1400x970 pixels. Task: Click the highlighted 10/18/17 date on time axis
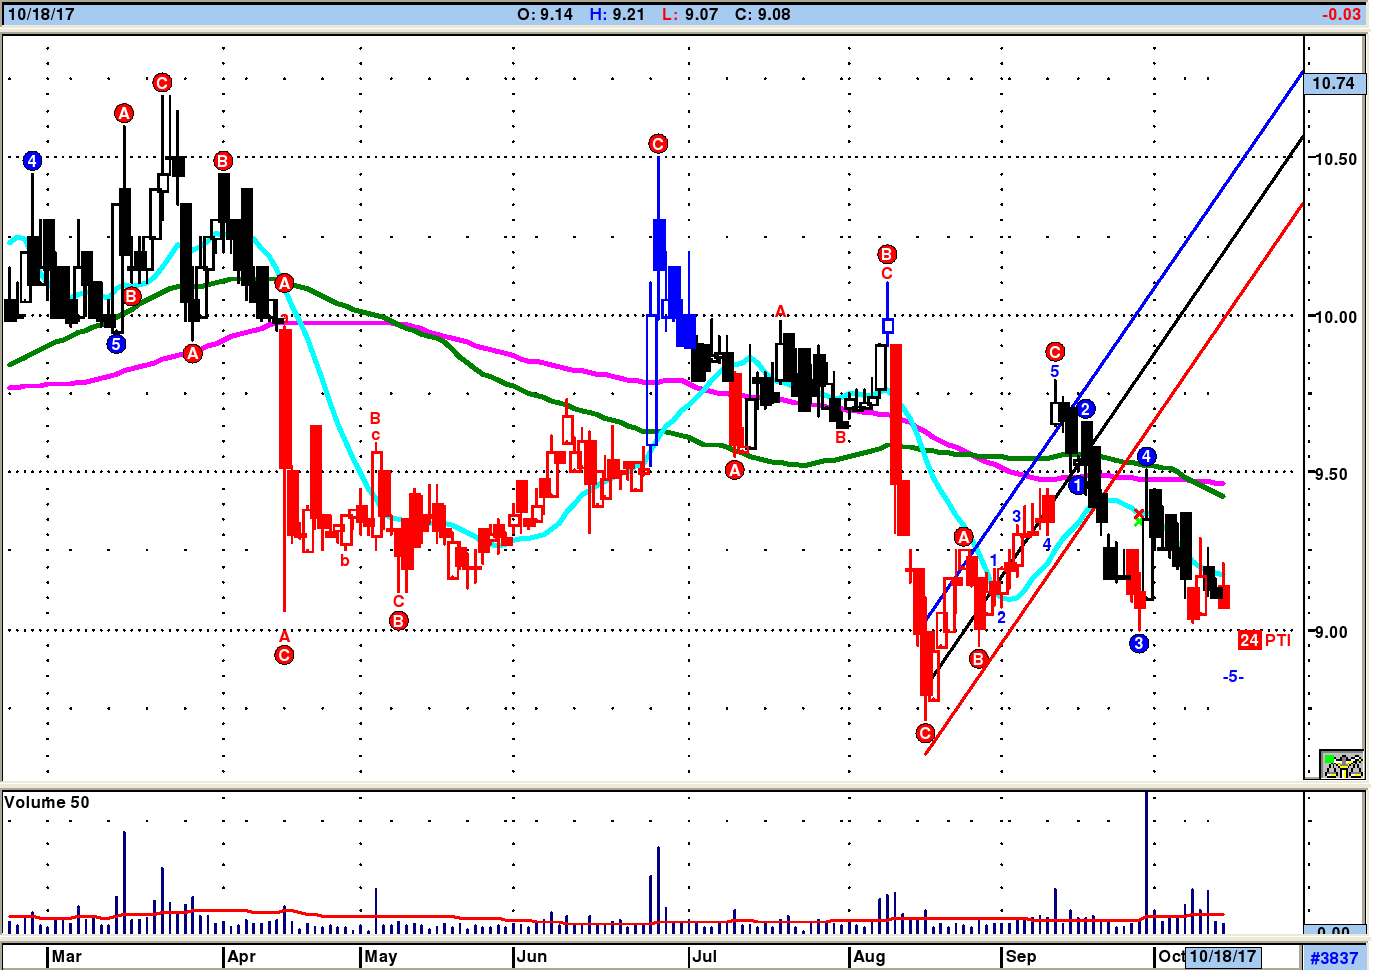pos(1223,956)
